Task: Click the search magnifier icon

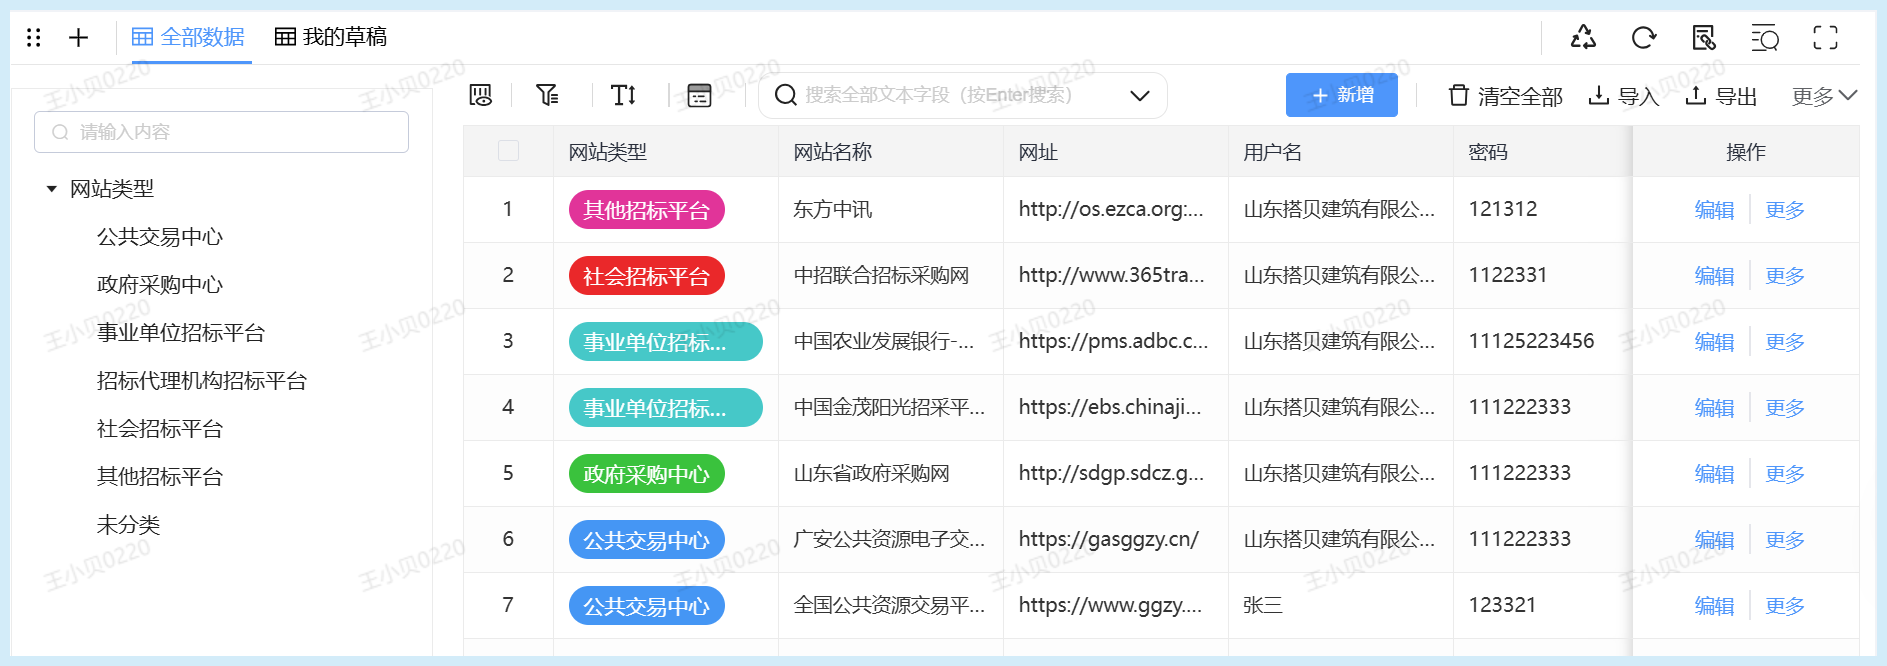Action: tap(786, 95)
